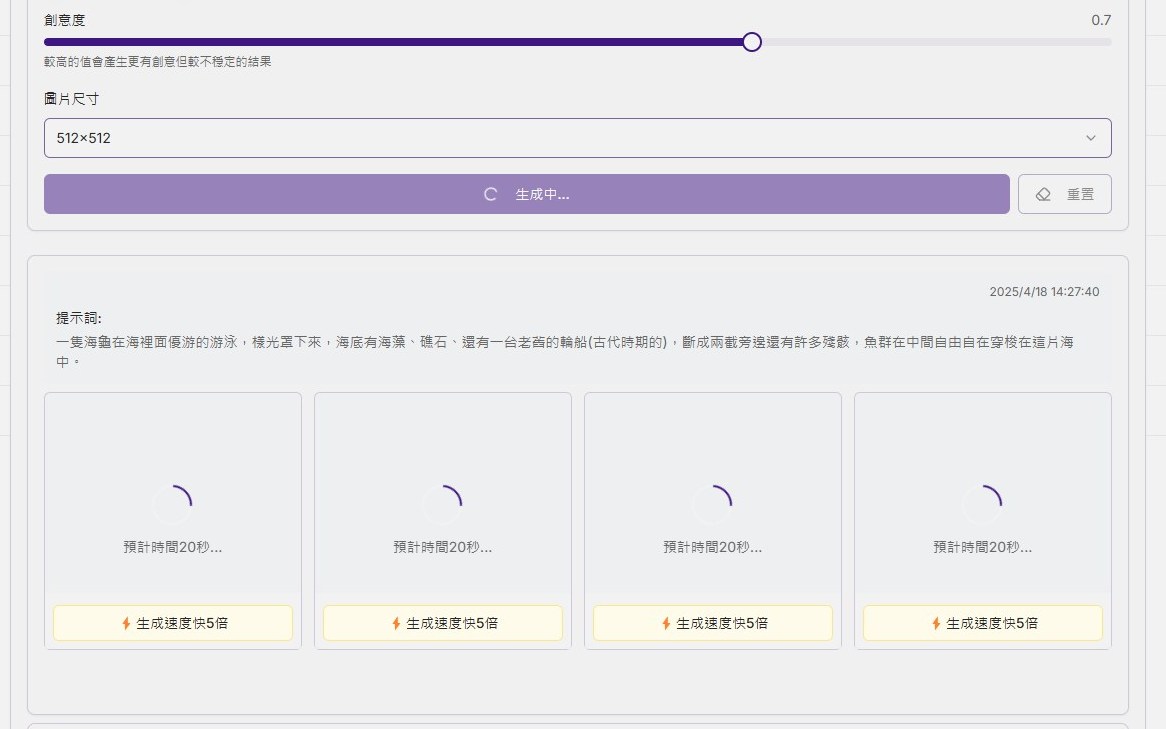Screen dimensions: 1166x729
Task: Click the 生成中... generating button
Action: point(526,194)
